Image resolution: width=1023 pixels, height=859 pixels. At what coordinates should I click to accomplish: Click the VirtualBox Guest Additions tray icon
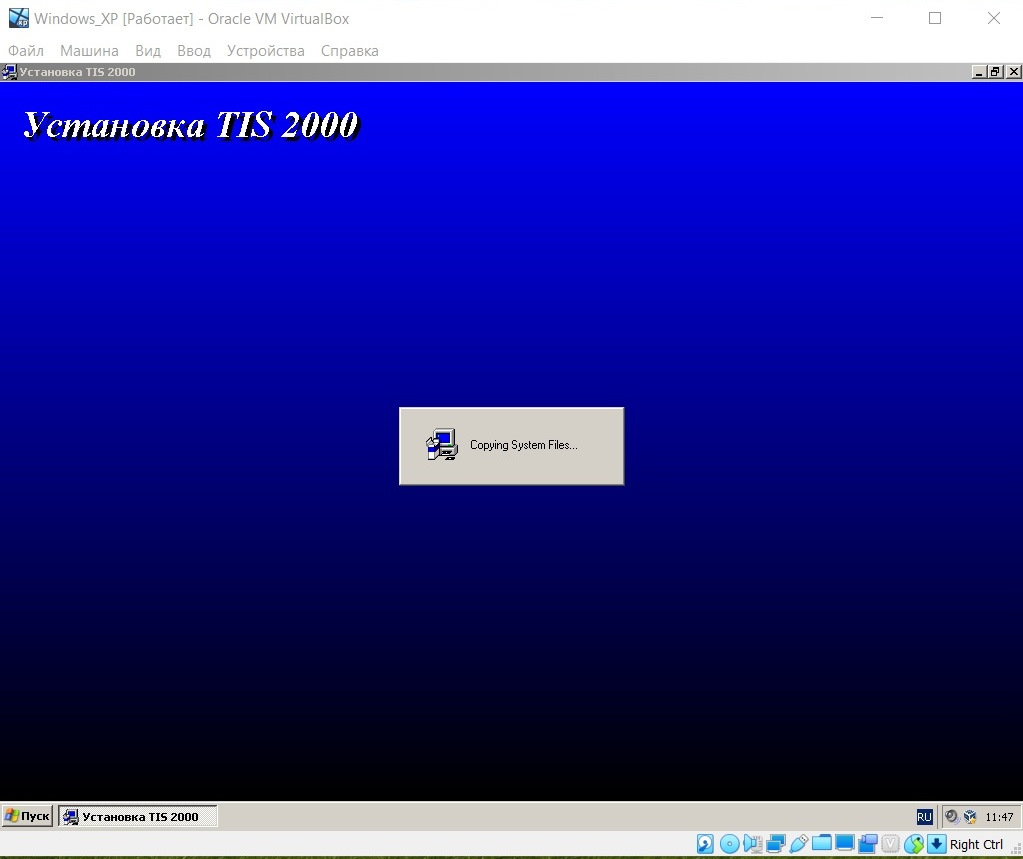click(970, 817)
